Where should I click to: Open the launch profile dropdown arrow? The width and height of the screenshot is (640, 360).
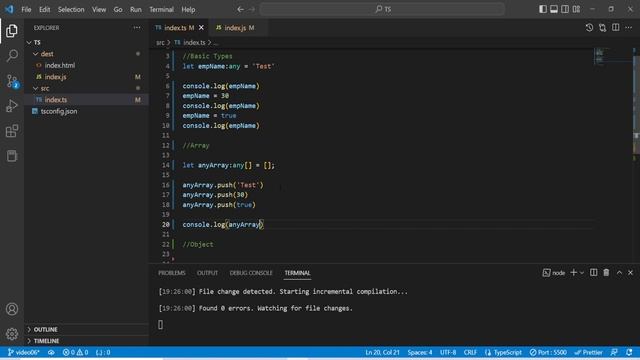(582, 272)
